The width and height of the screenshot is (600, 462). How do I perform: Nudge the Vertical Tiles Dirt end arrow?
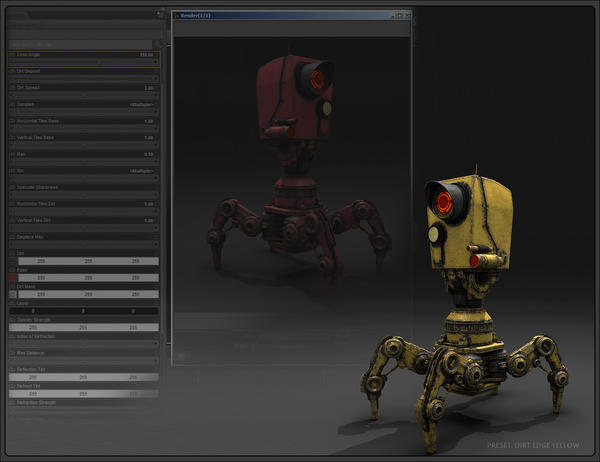(x=156, y=228)
